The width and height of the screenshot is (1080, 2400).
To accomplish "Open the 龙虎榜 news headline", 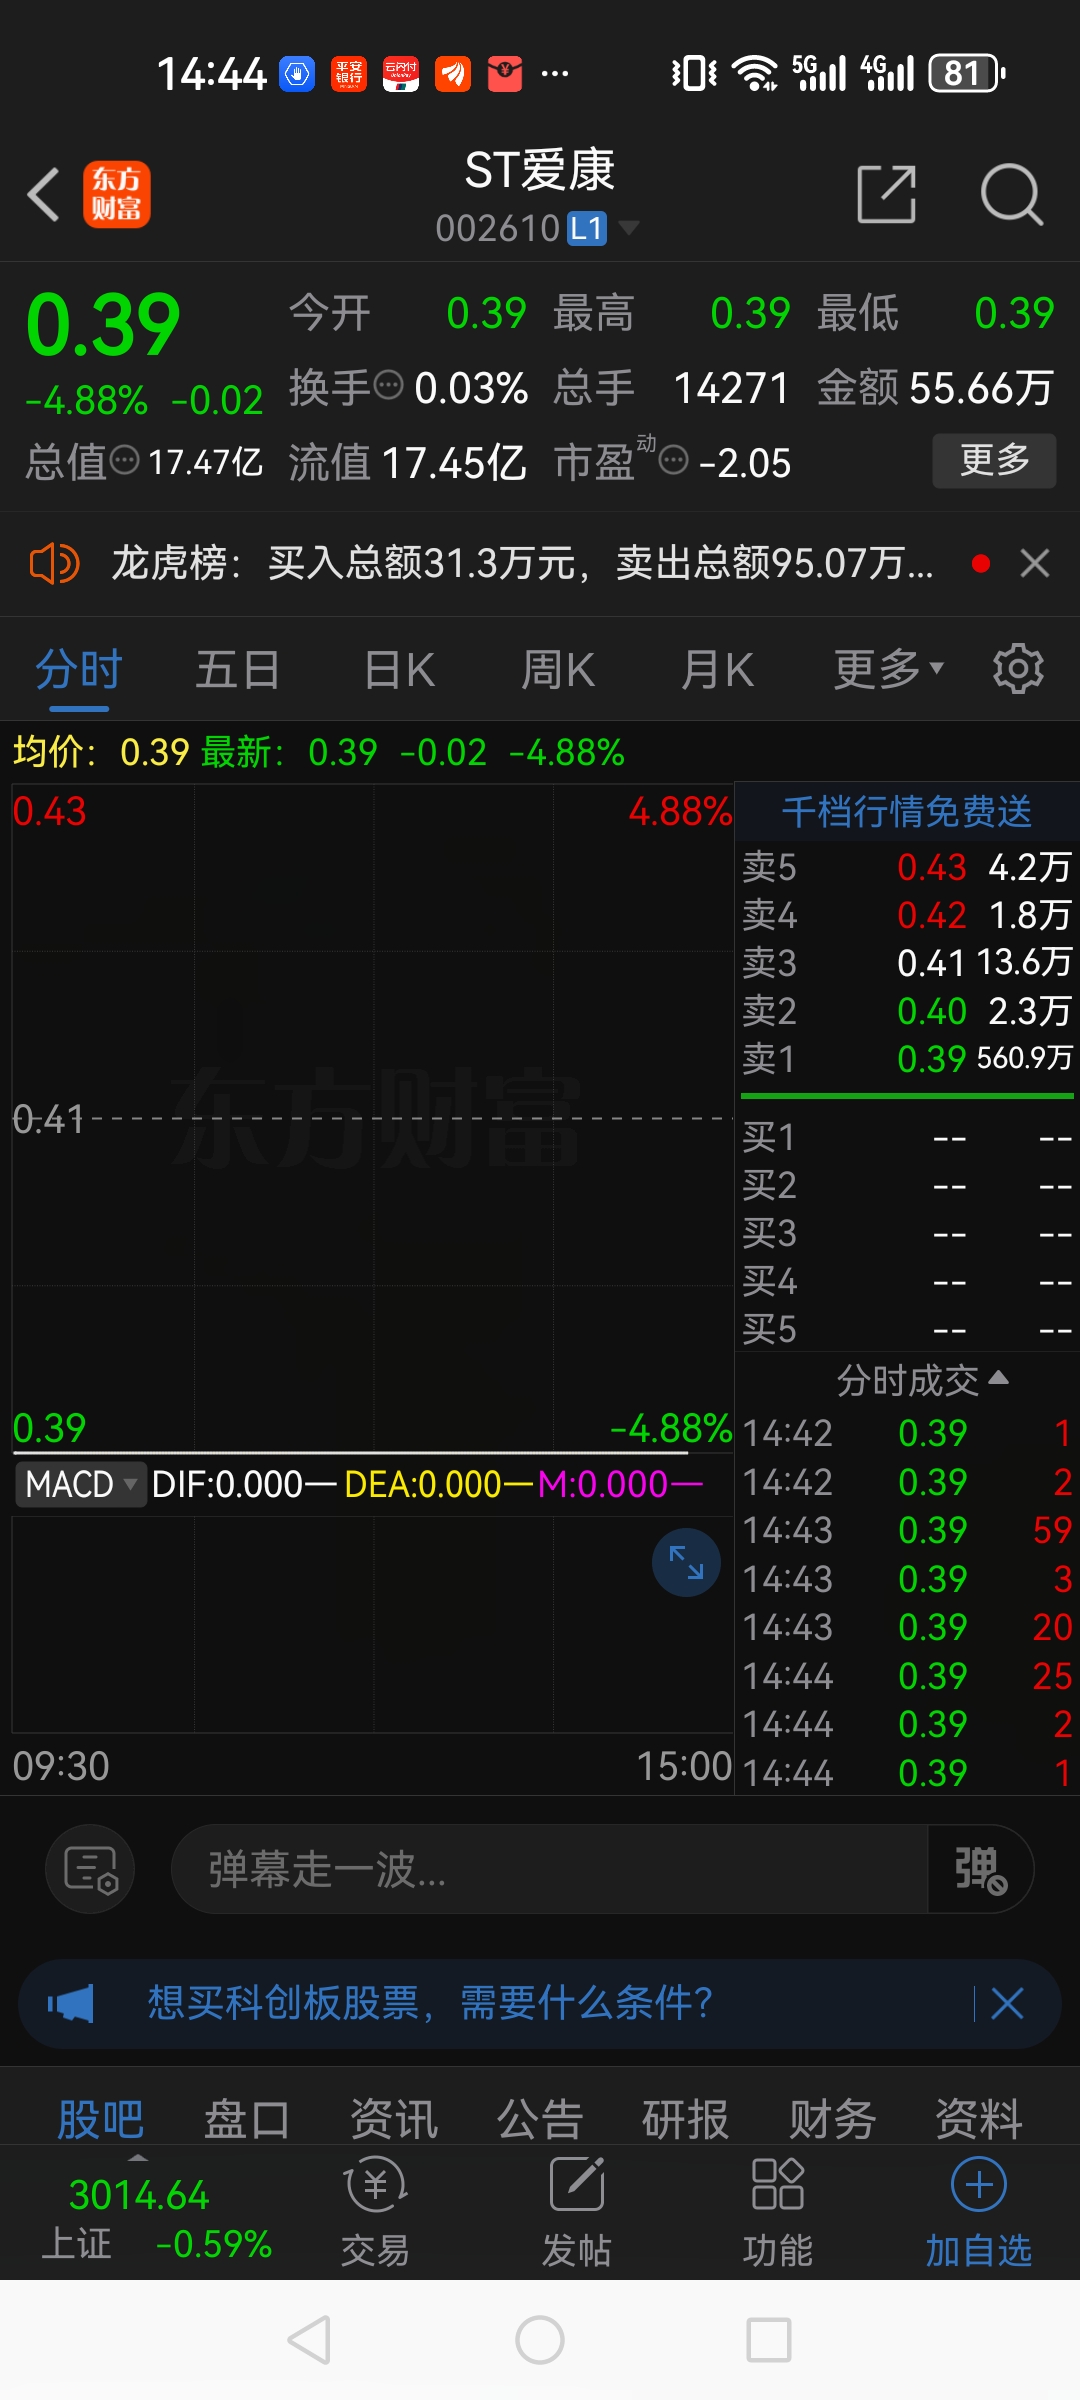I will coord(522,564).
